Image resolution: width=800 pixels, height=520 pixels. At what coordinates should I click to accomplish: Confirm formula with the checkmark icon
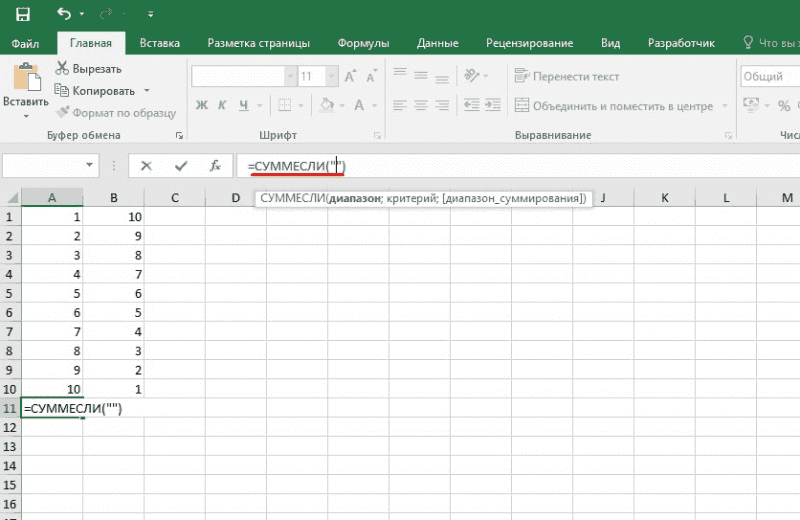tap(180, 166)
